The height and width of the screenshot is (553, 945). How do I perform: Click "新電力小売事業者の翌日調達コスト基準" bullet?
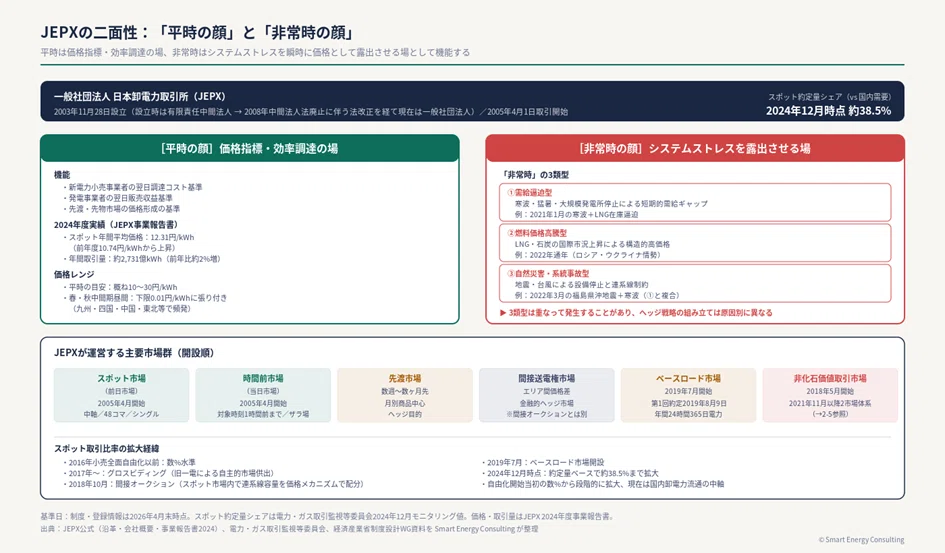[x=133, y=187]
